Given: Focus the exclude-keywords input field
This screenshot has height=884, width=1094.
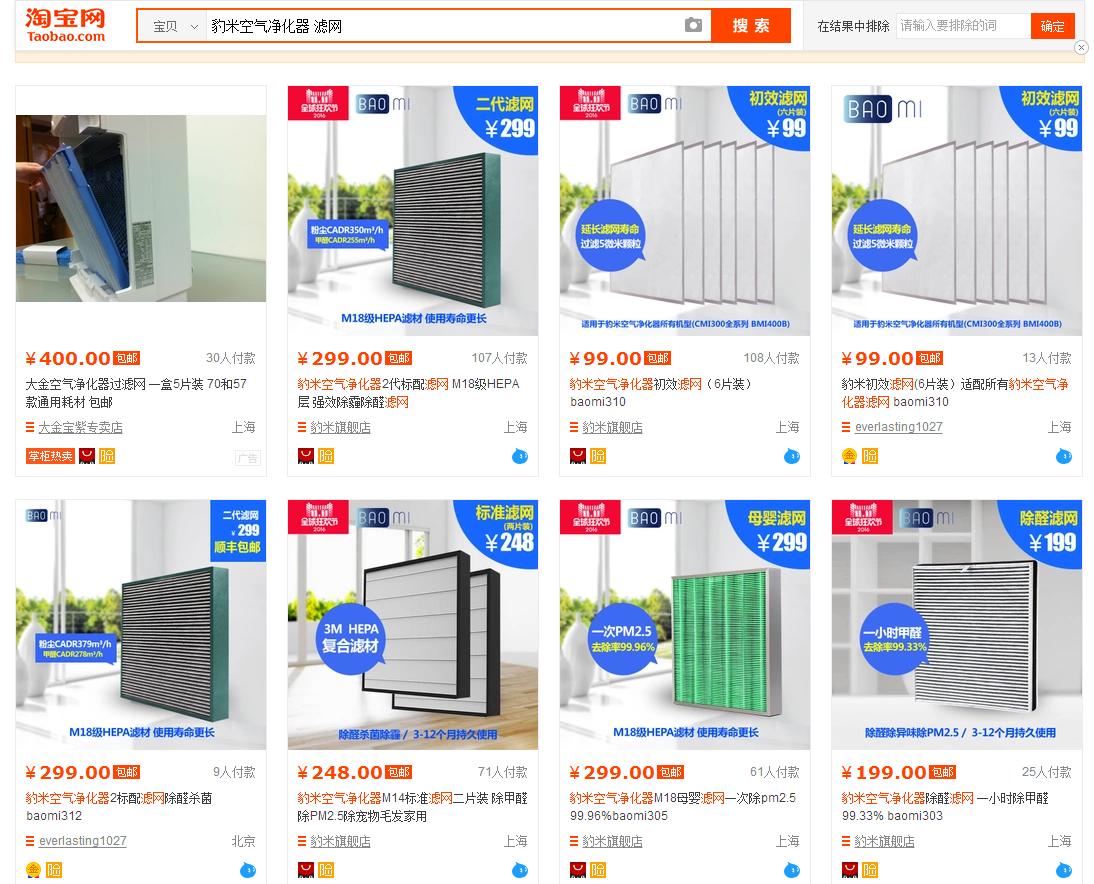Looking at the screenshot, I should 964,26.
